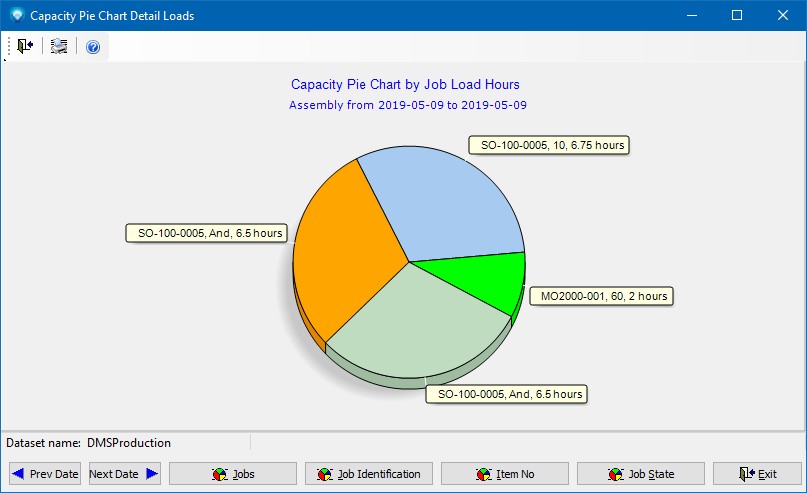Select the light blue pie slice
Viewport: 807px width, 493px height.
[x=440, y=200]
